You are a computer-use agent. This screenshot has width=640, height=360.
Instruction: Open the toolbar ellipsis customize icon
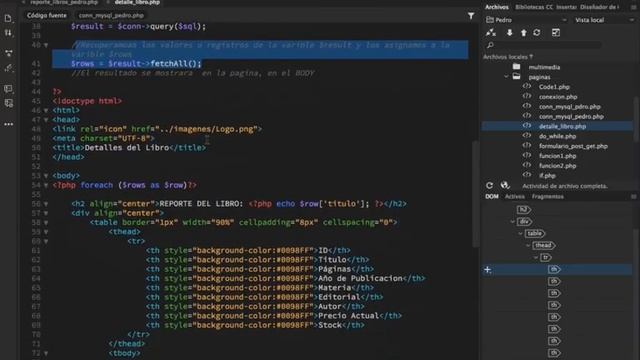(x=8, y=124)
